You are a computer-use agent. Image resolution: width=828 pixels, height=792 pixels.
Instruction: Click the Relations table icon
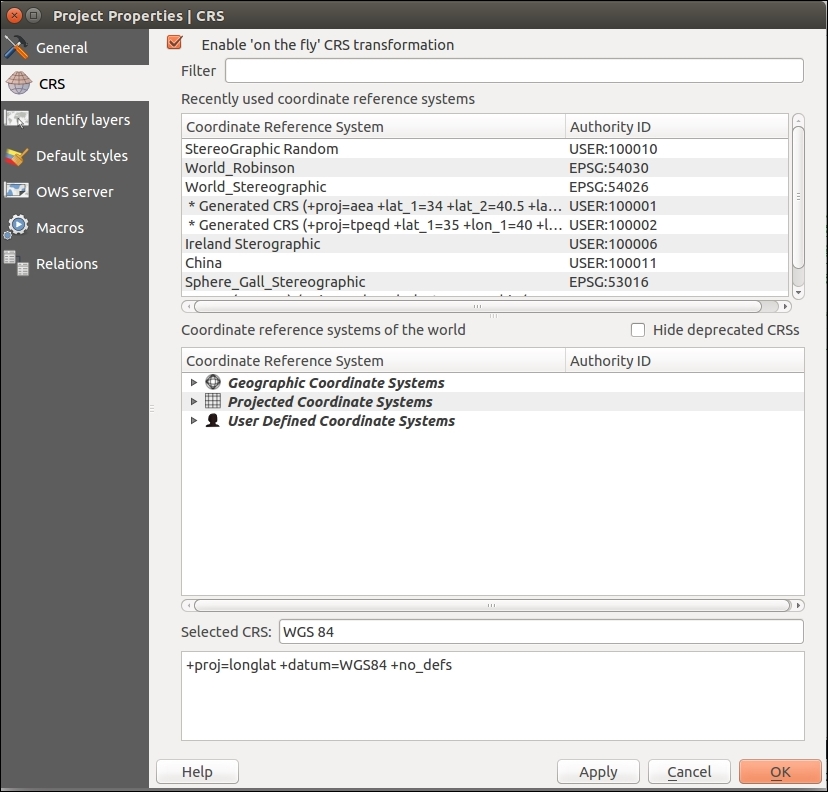(17, 264)
